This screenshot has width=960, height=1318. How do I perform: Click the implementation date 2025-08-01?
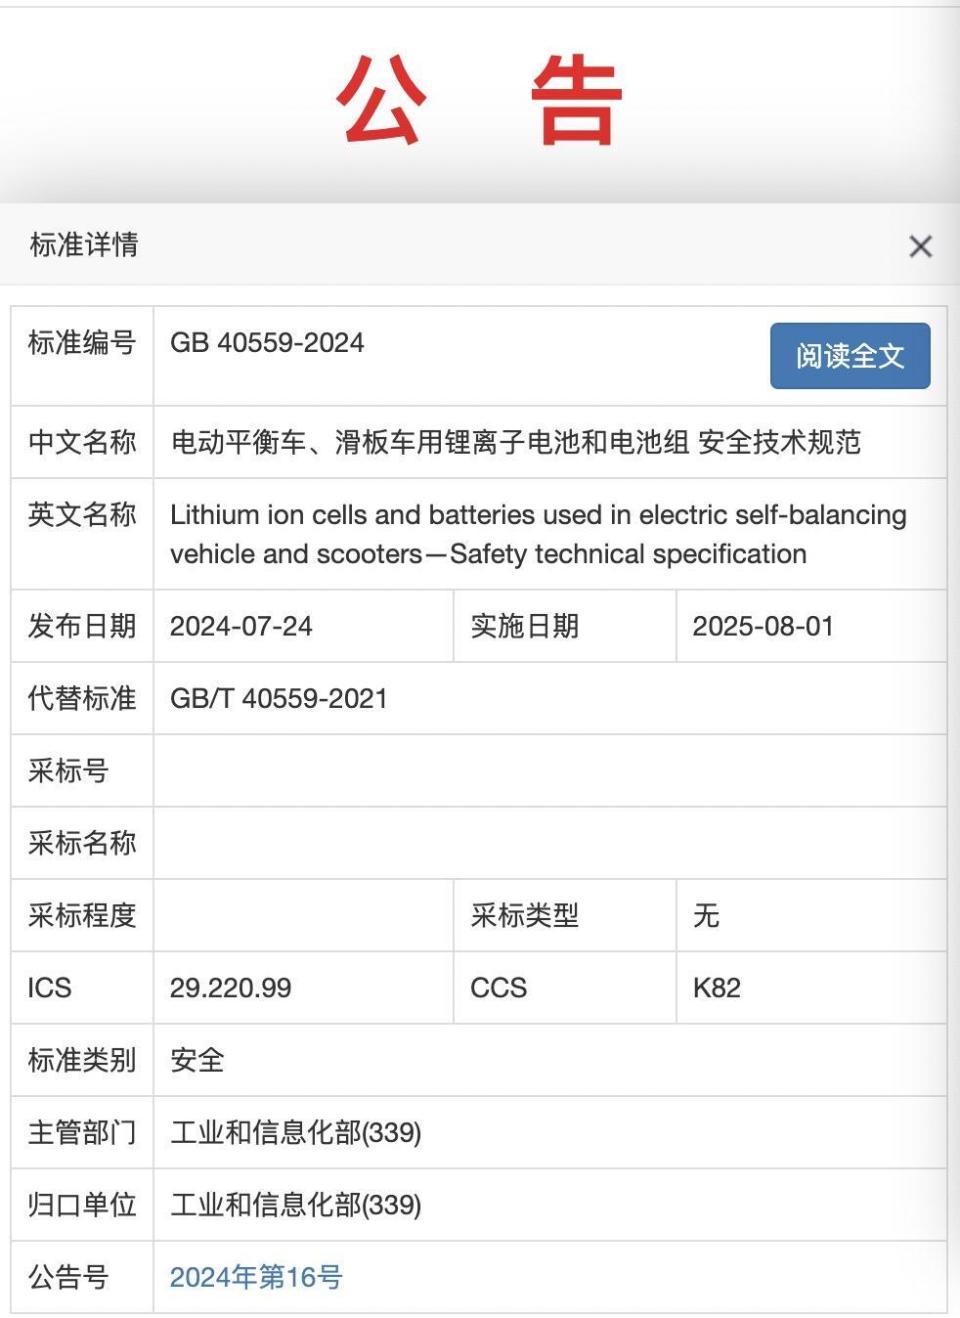tap(763, 626)
